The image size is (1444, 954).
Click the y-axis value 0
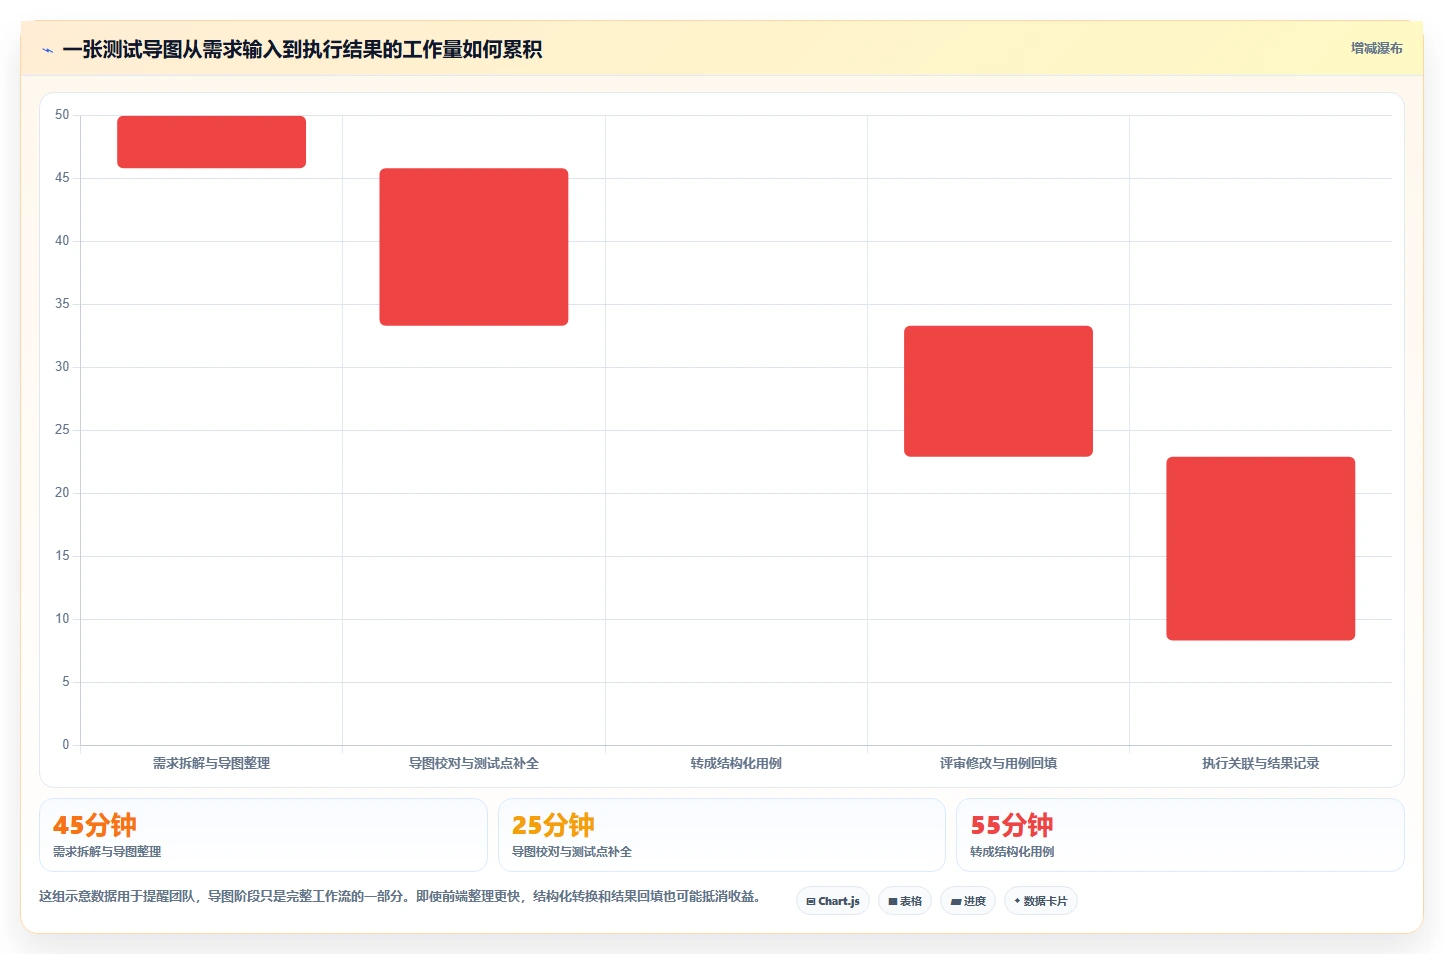[66, 745]
